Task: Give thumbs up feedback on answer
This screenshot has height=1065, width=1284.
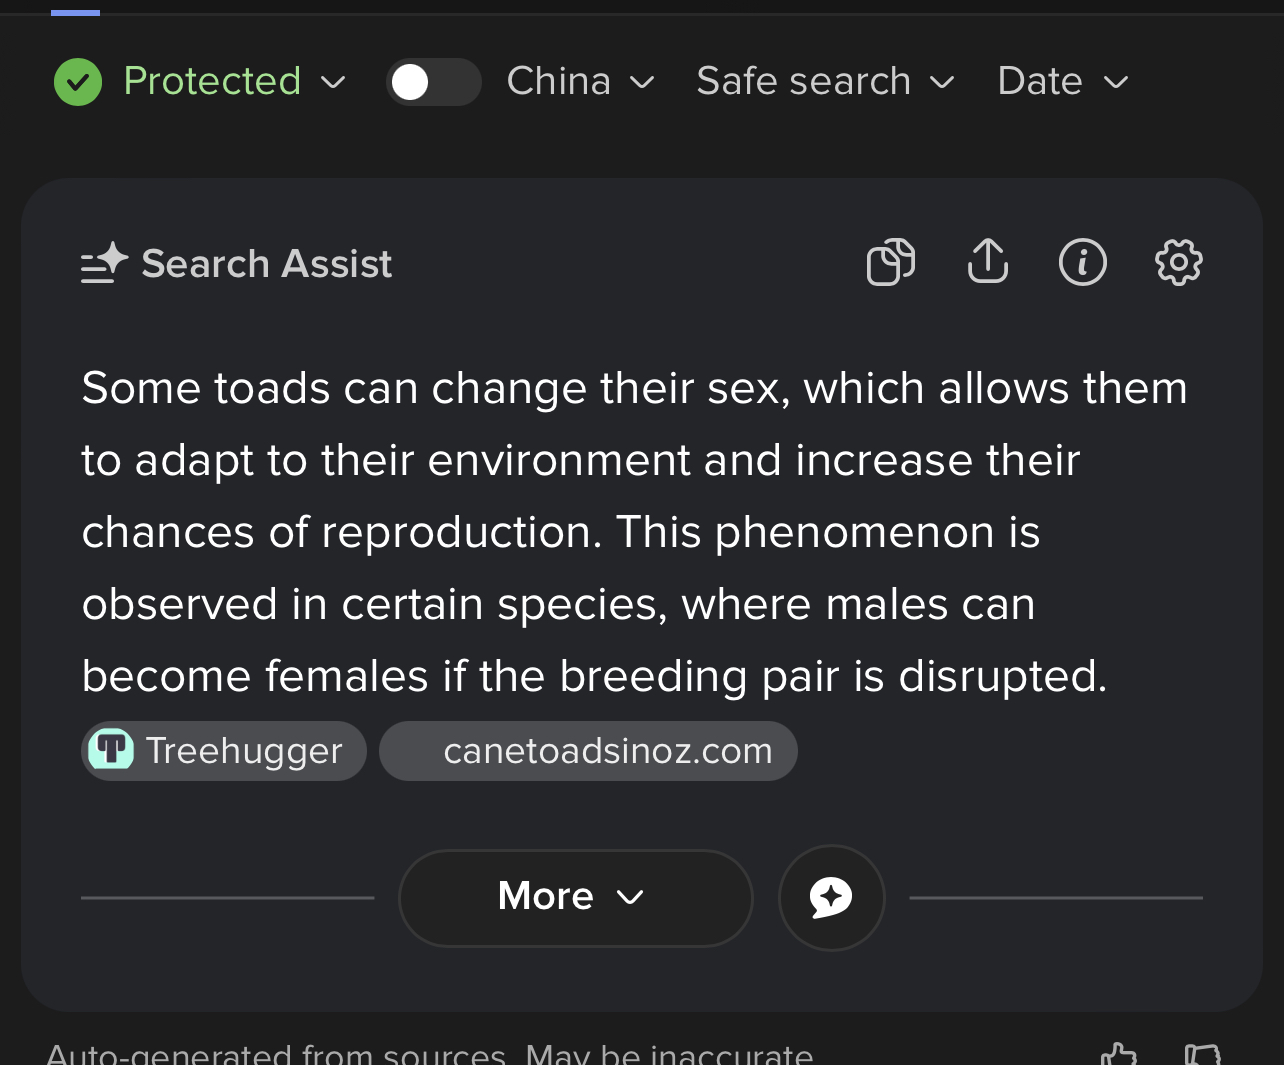Action: pos(1119,1054)
